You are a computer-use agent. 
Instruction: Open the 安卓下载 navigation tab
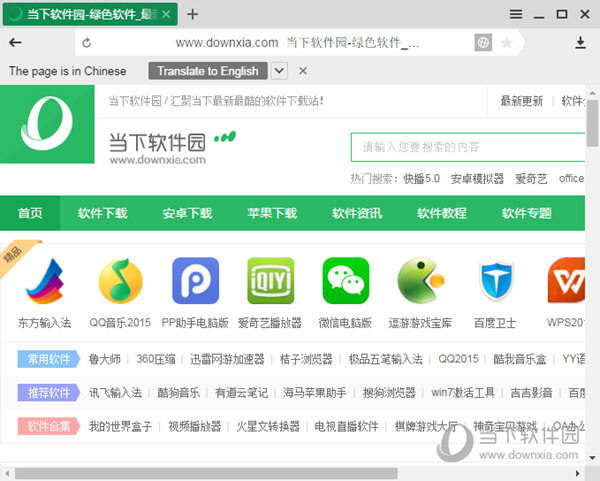coord(187,213)
